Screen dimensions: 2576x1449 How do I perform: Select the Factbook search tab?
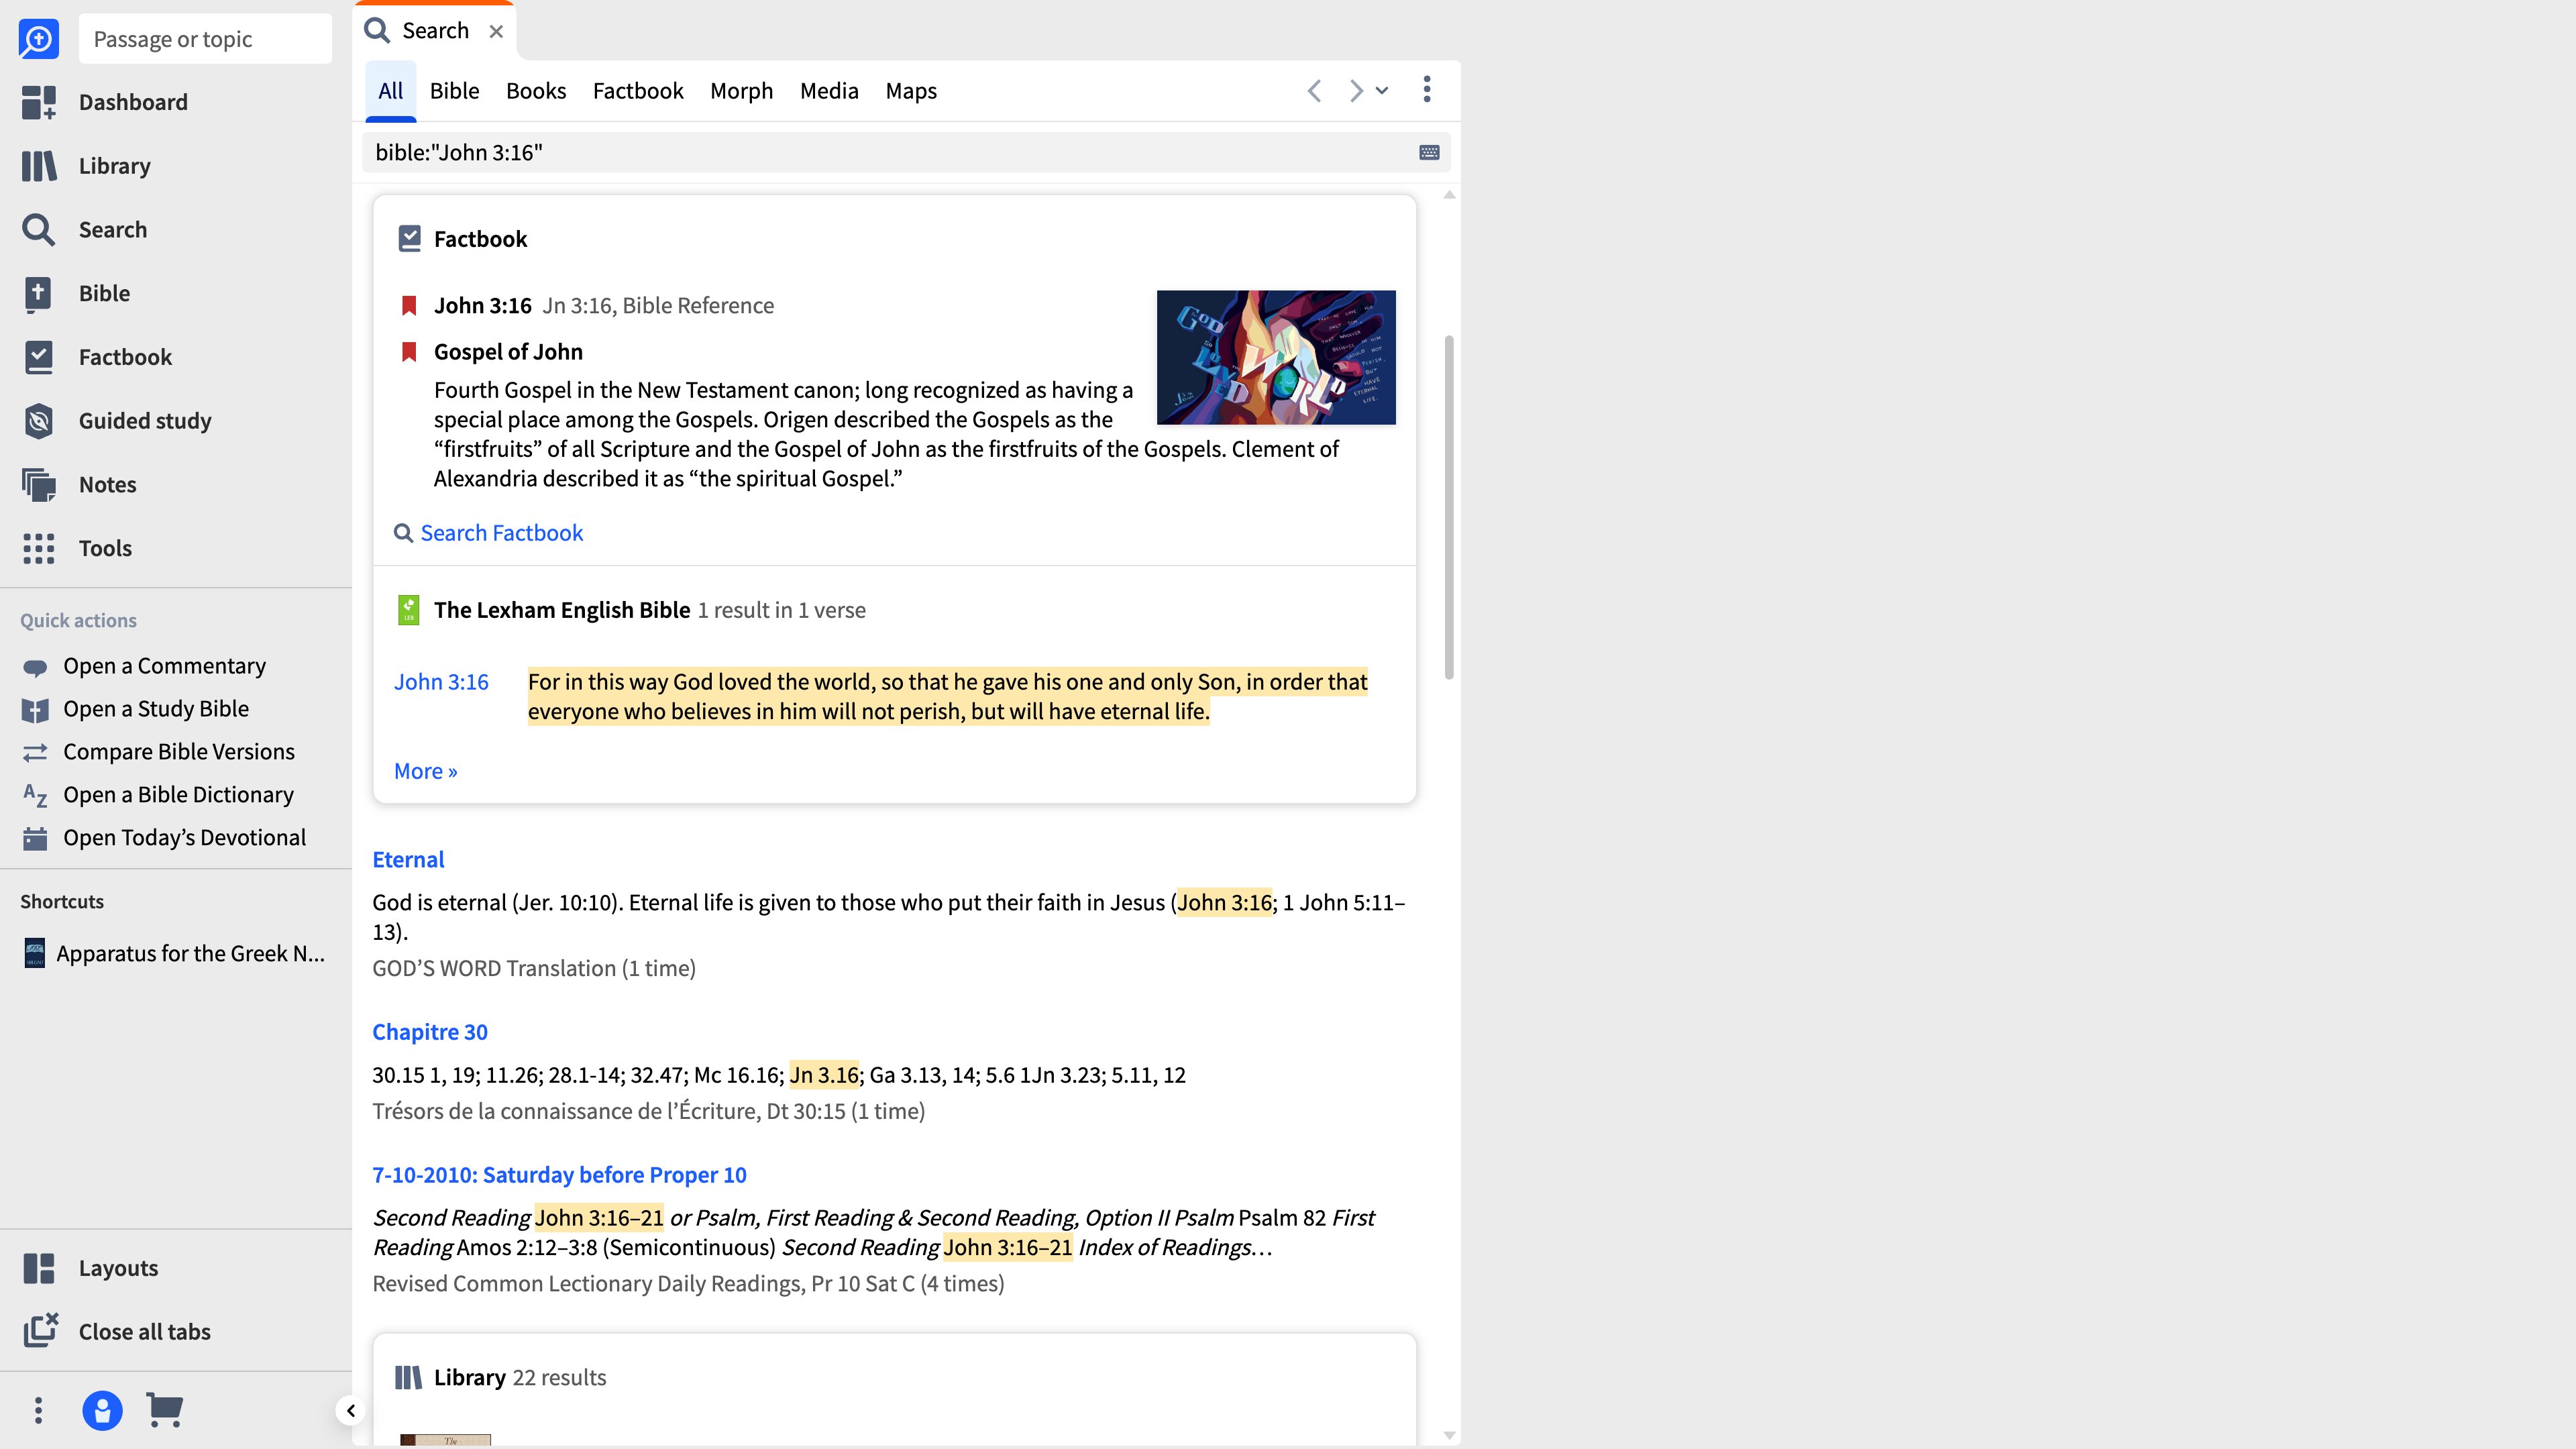pos(638,91)
